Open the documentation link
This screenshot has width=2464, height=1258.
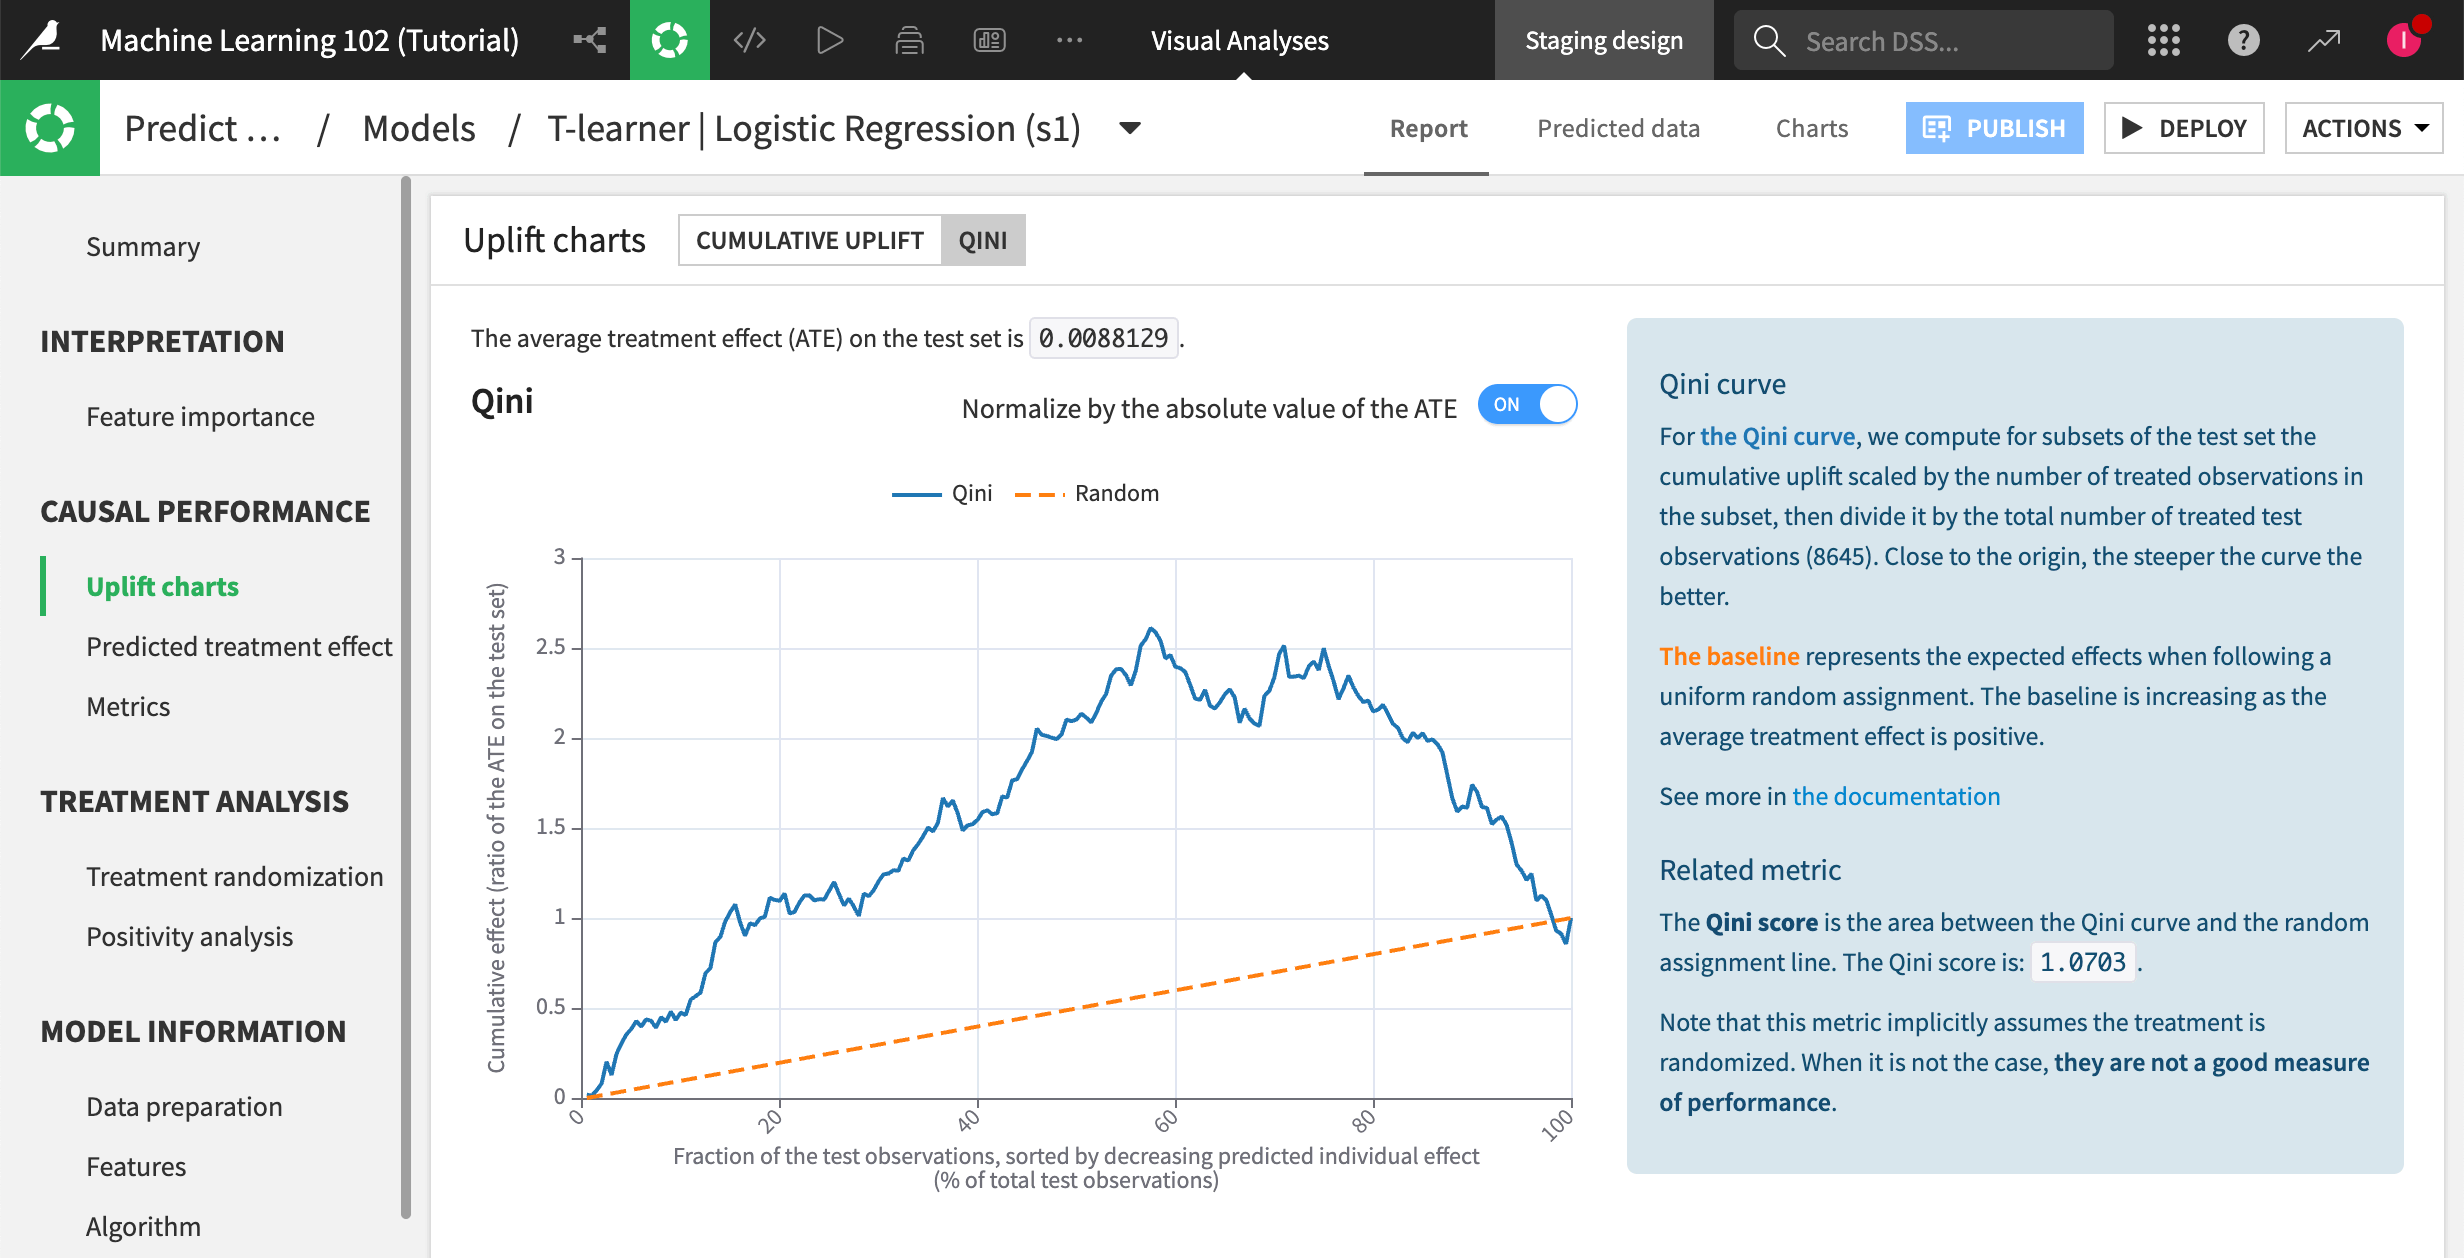tap(1896, 796)
